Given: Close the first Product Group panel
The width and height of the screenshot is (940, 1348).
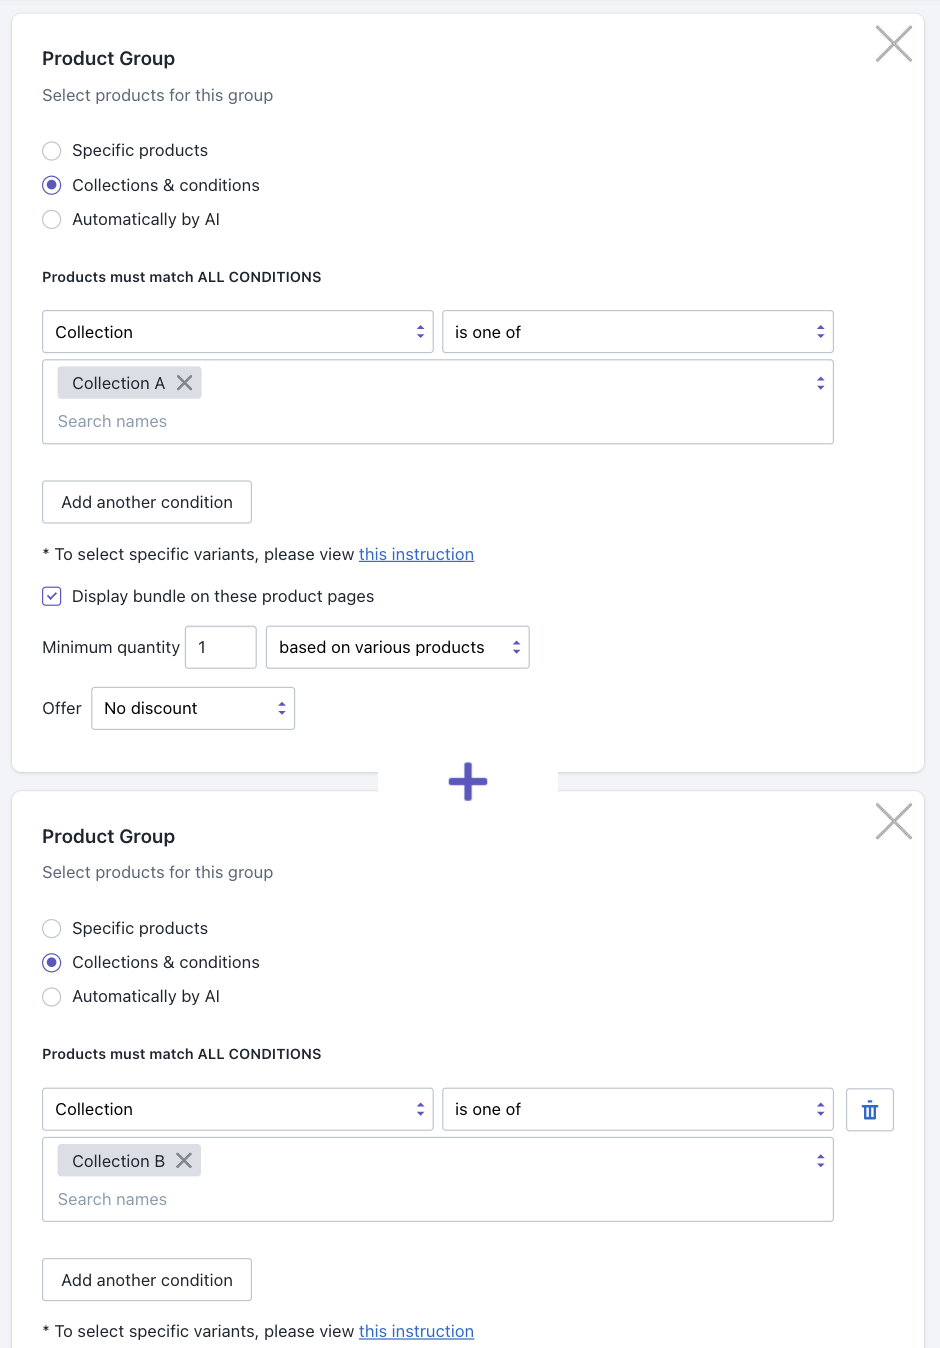Looking at the screenshot, I should tap(894, 44).
